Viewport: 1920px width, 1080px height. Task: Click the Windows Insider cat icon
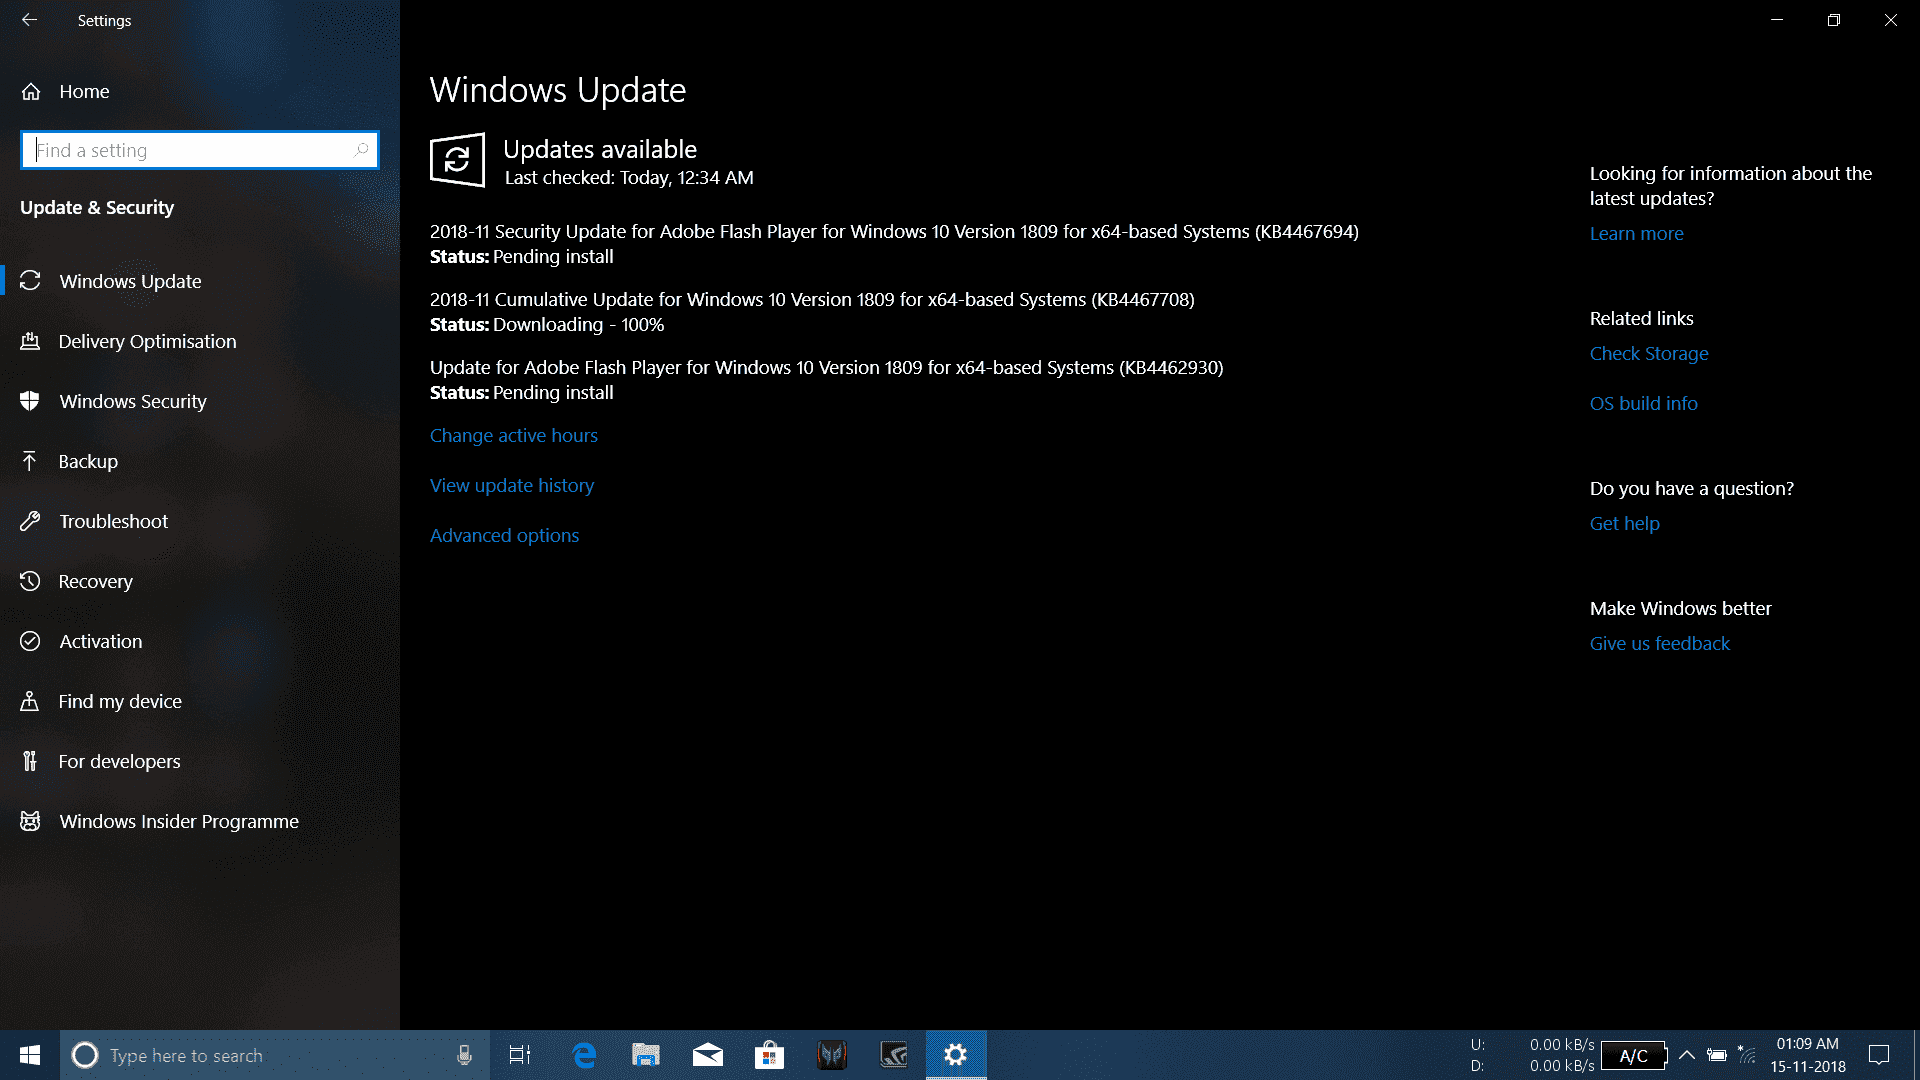[x=30, y=821]
